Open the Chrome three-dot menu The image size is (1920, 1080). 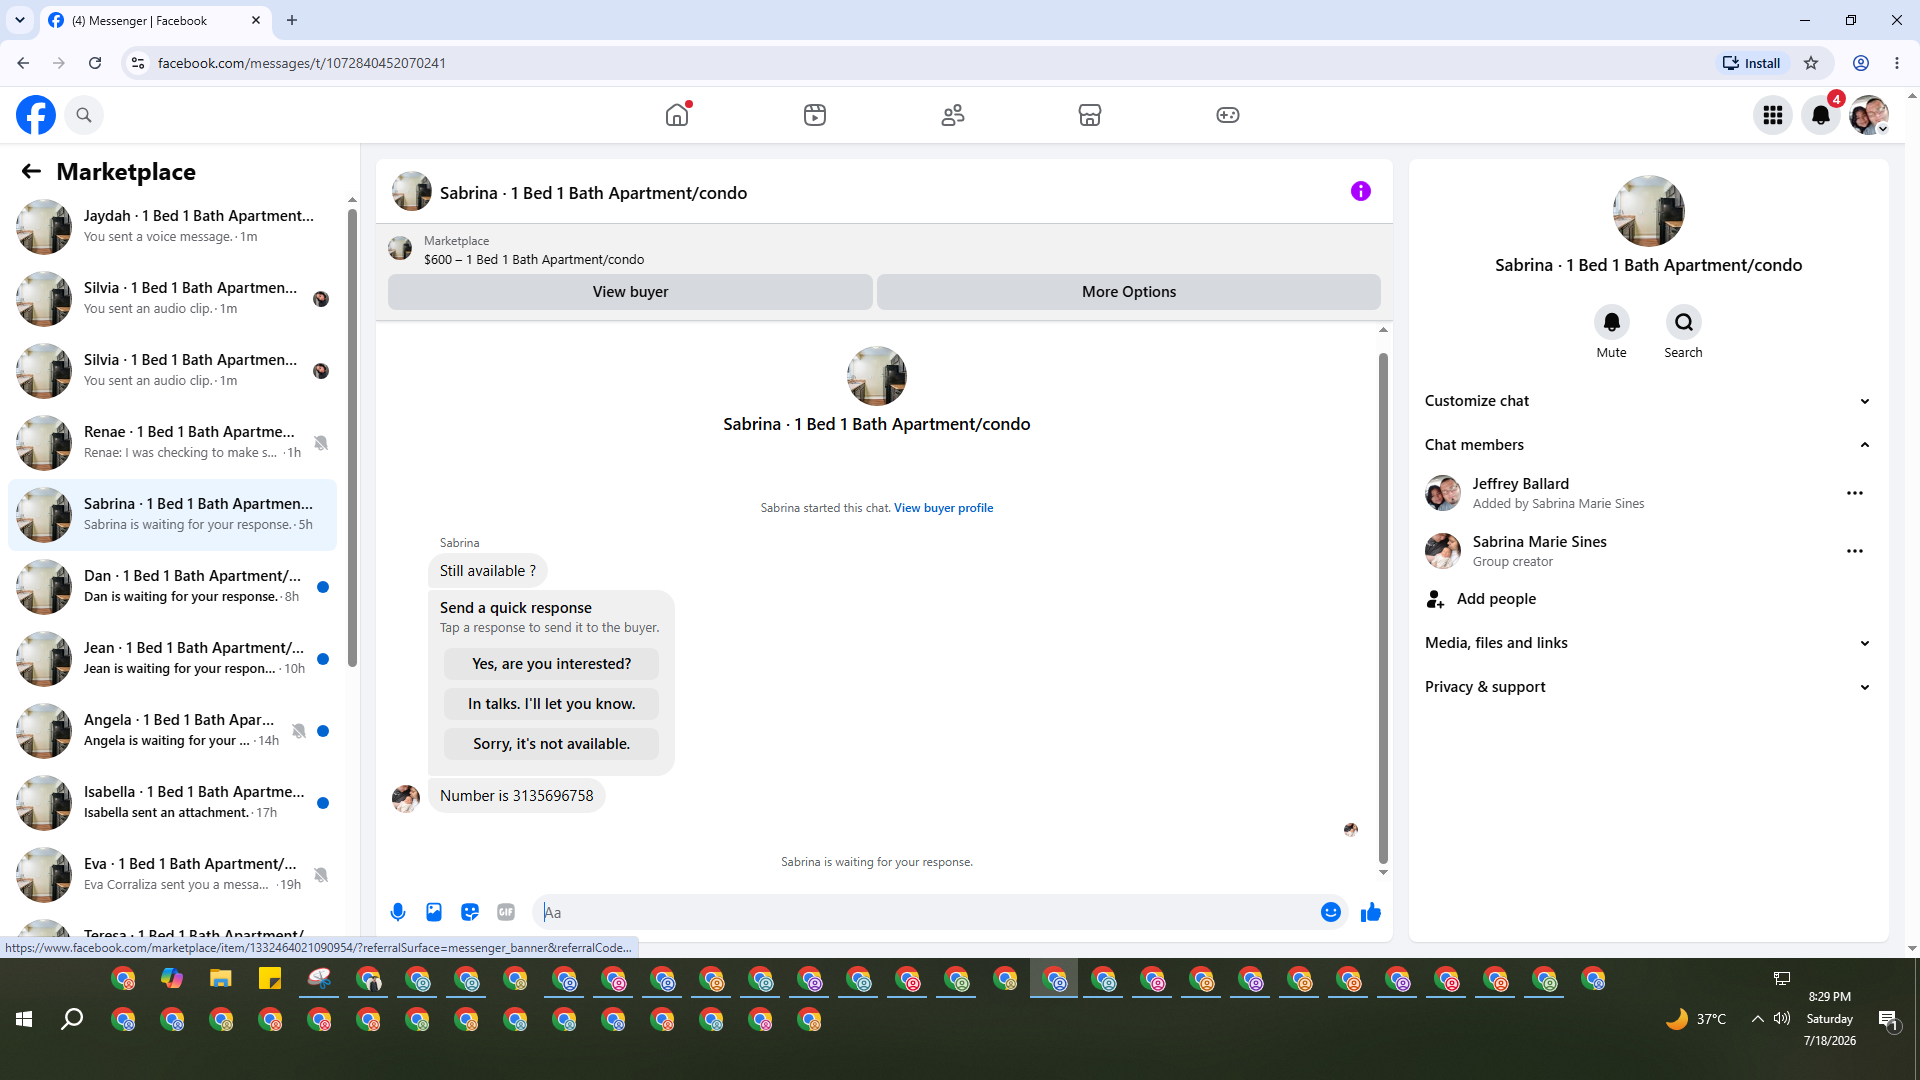[1897, 63]
